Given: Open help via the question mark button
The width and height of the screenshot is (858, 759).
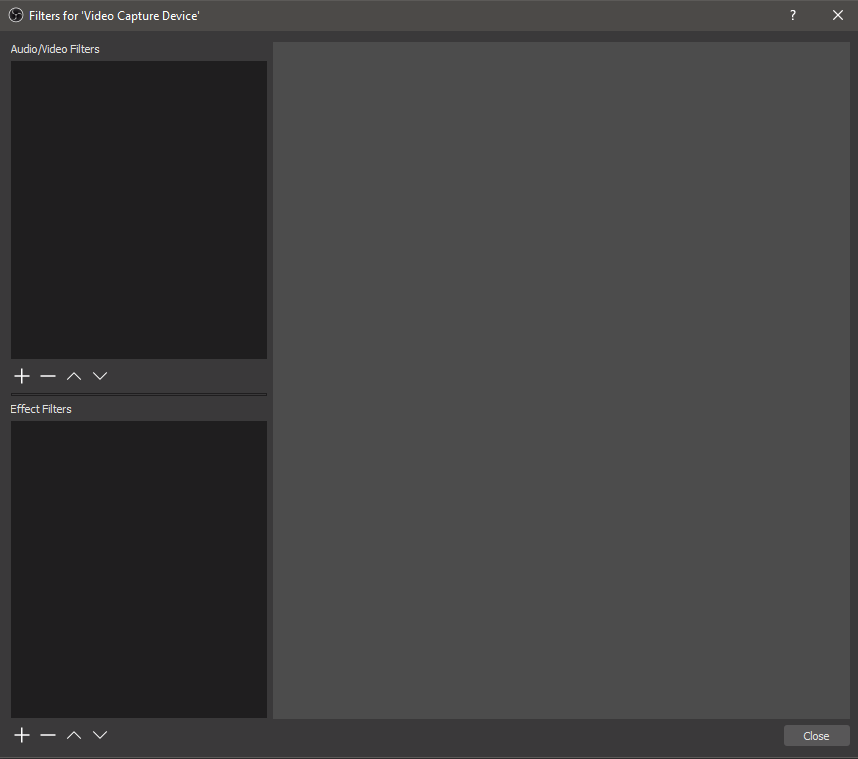Looking at the screenshot, I should click(x=793, y=15).
